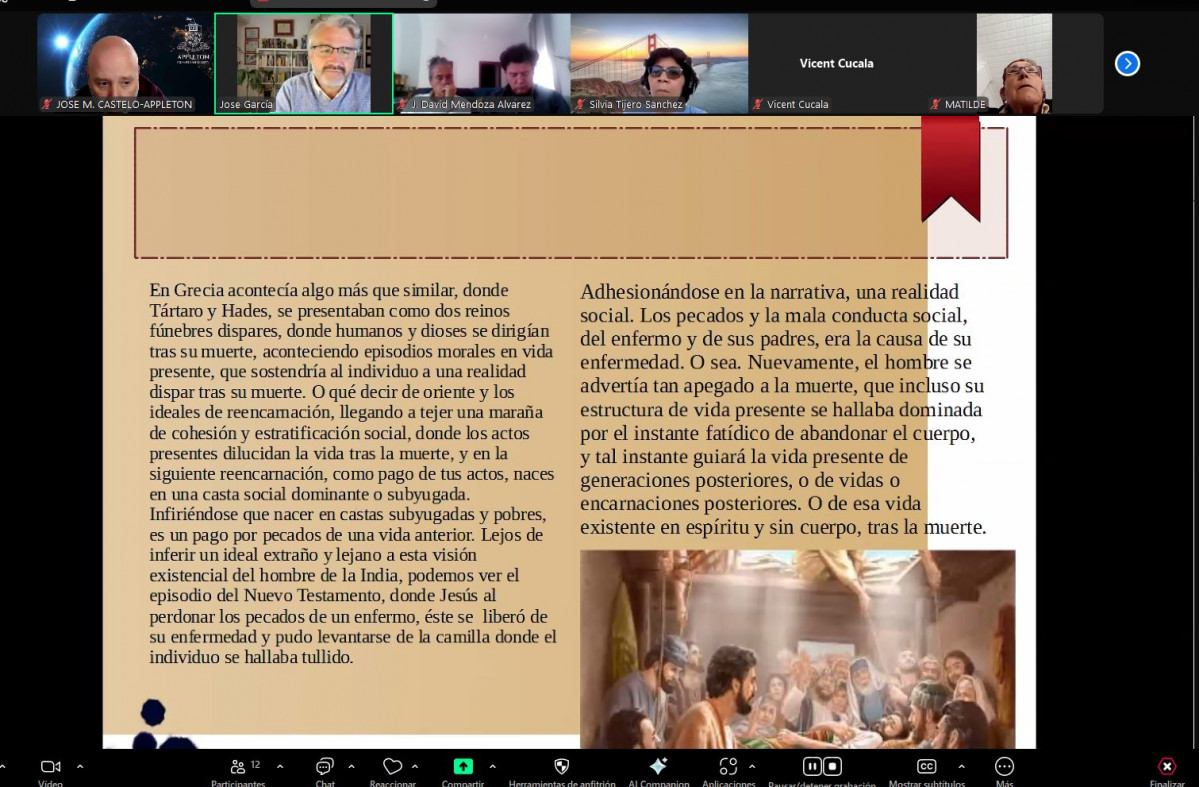Select Jose Garcia's video thumbnail

click(304, 63)
